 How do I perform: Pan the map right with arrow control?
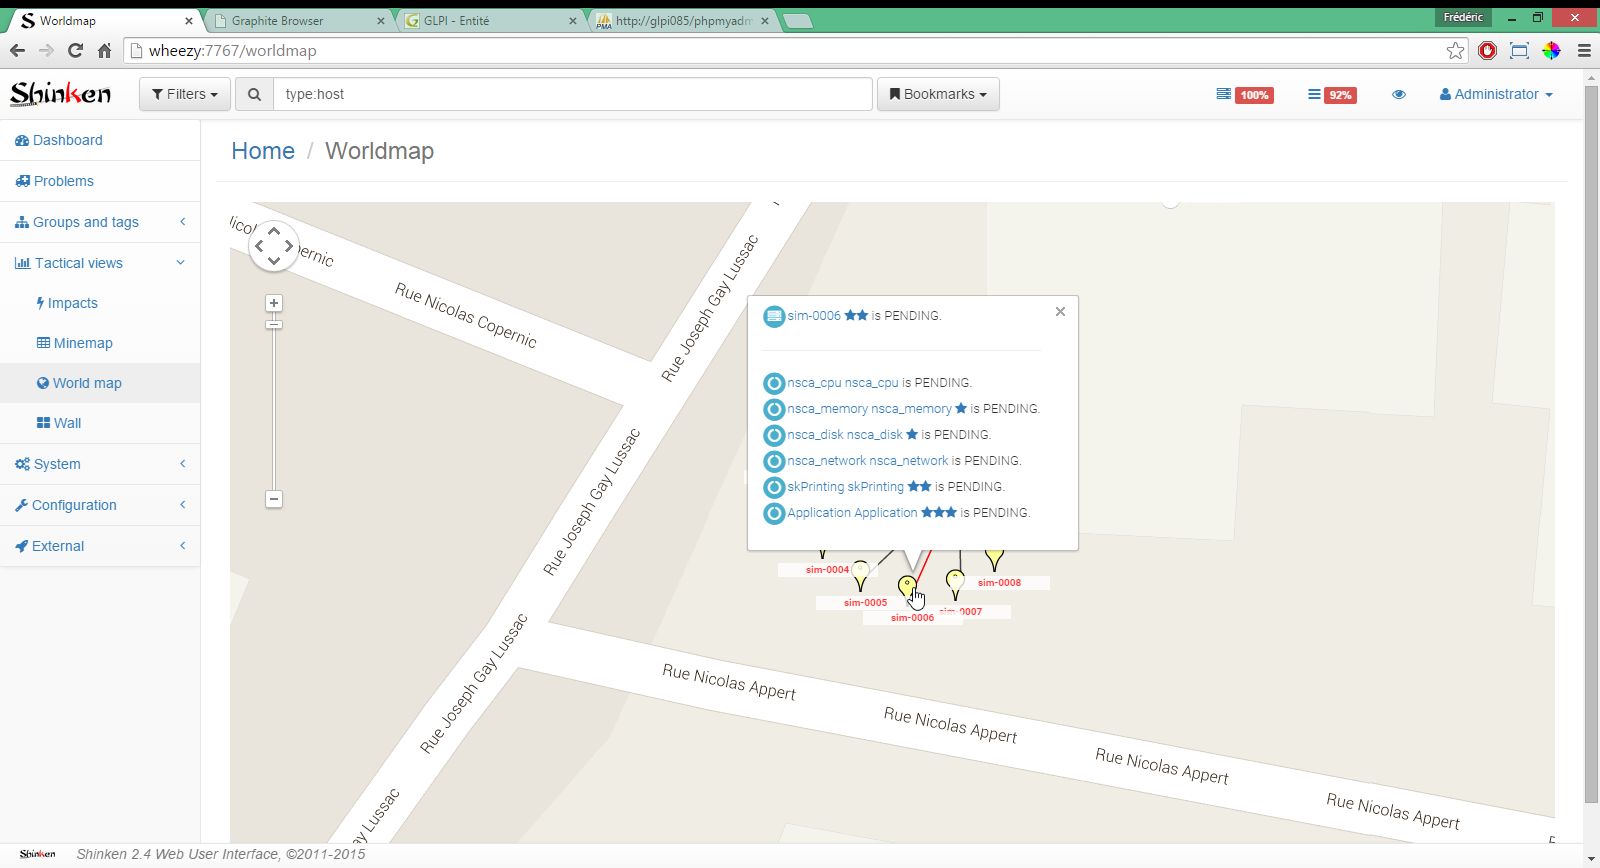click(x=289, y=246)
